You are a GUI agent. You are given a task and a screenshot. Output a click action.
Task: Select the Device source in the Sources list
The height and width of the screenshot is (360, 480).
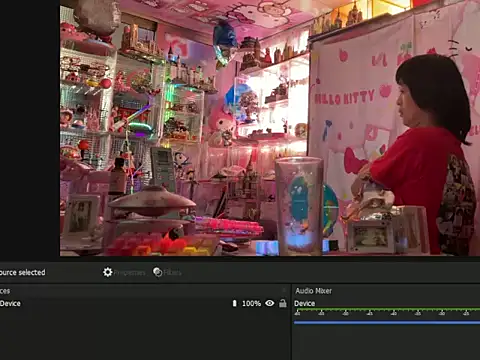(143, 303)
